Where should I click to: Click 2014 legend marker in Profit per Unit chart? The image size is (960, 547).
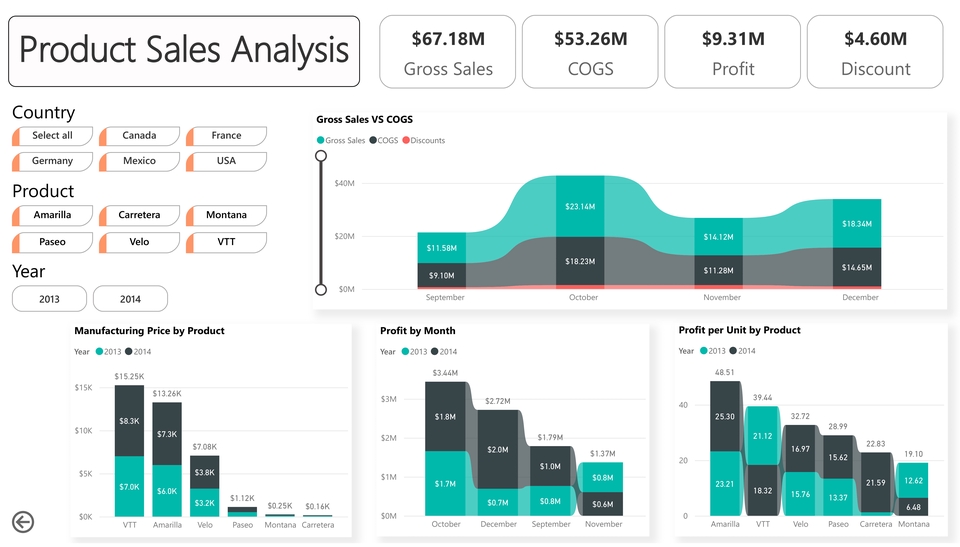[x=733, y=351]
